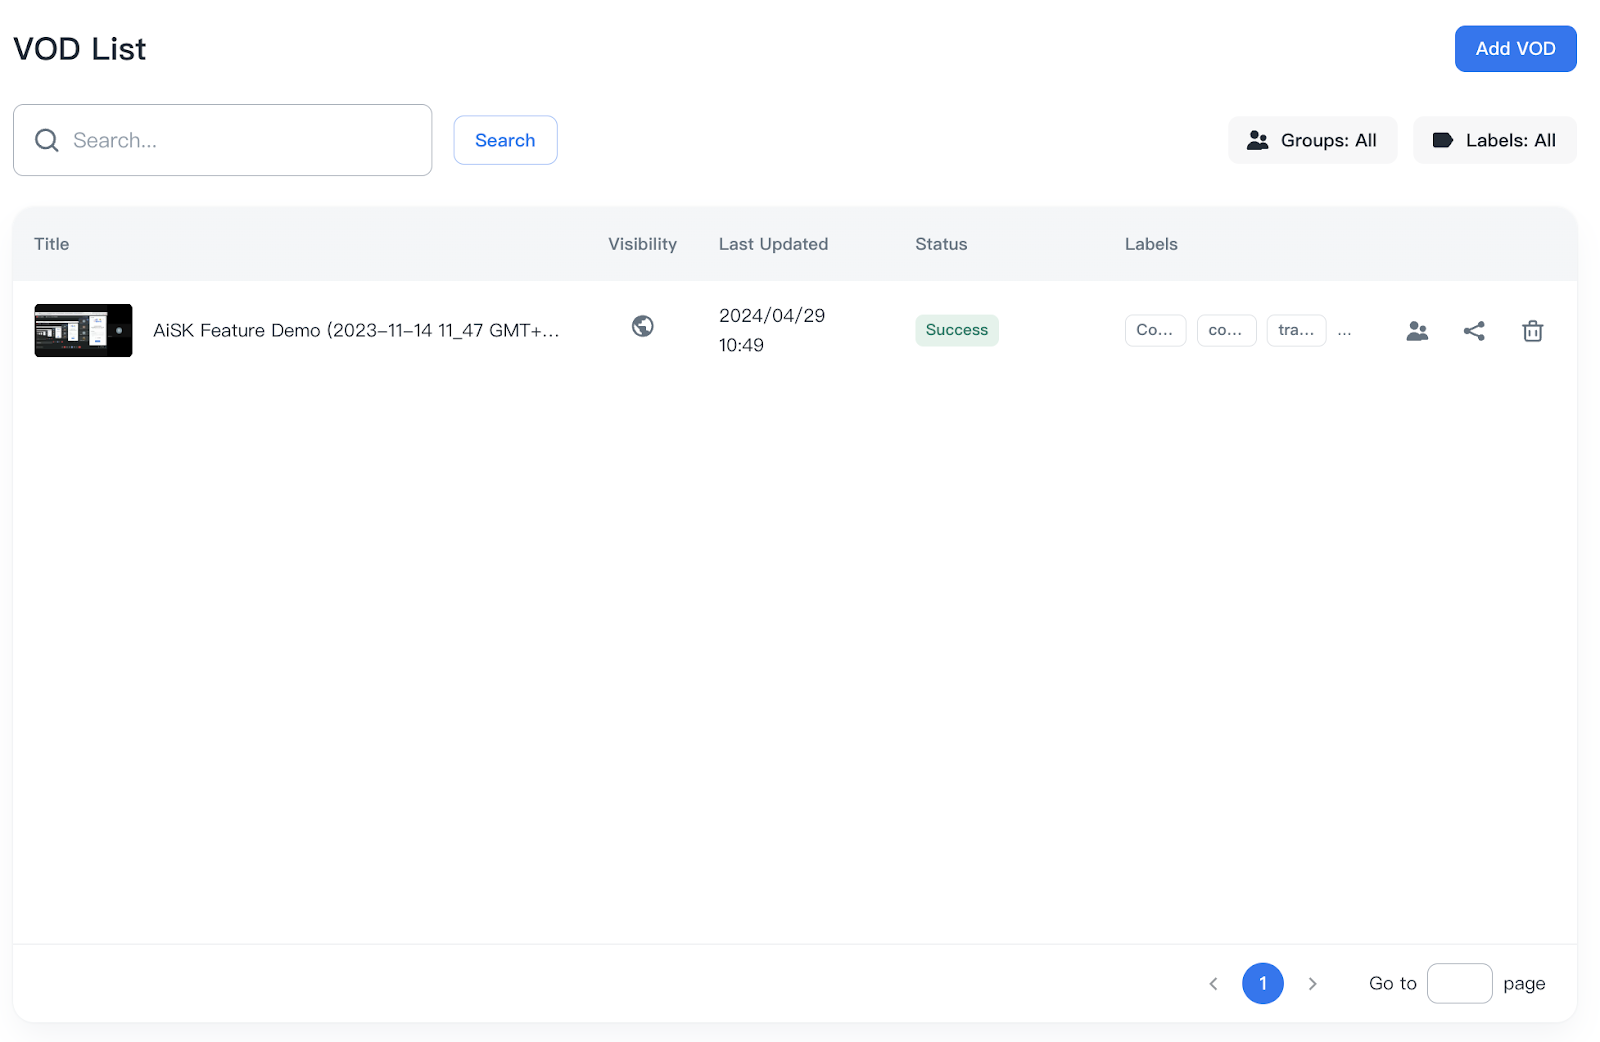The image size is (1600, 1042).
Task: Select the 'tra...' label tag
Action: [x=1296, y=330]
